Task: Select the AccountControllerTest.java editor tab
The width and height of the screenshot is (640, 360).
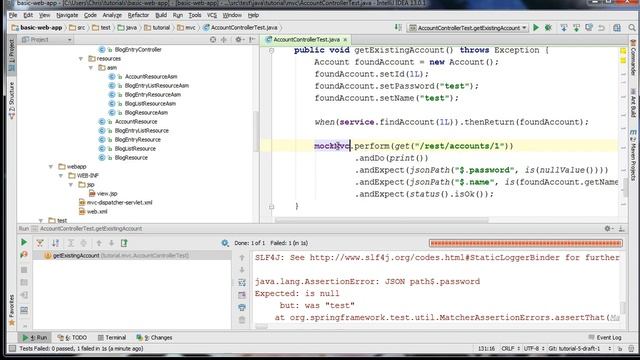Action: (x=306, y=40)
